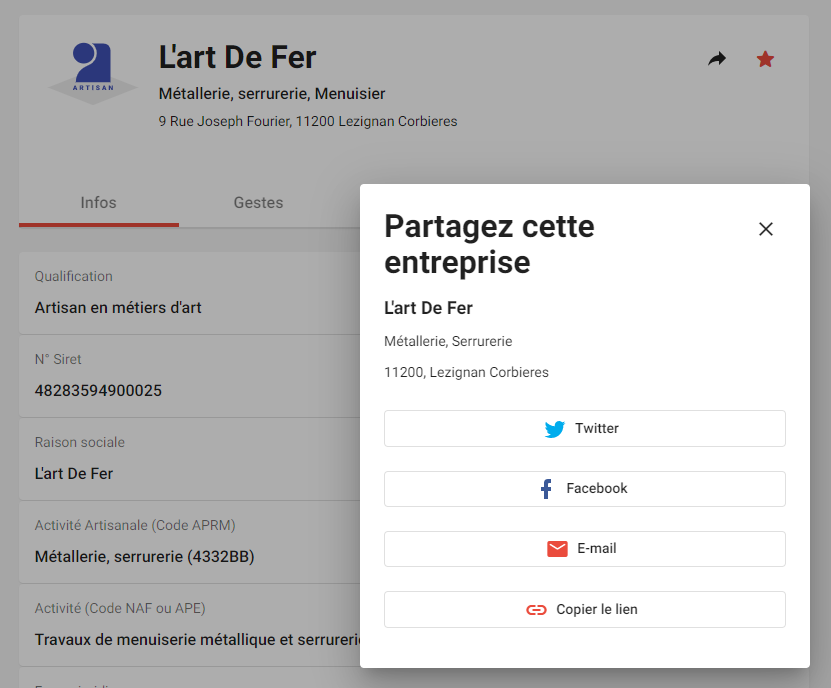Click the Siret number 48283594900025
Image resolution: width=831 pixels, height=688 pixels.
coord(98,391)
